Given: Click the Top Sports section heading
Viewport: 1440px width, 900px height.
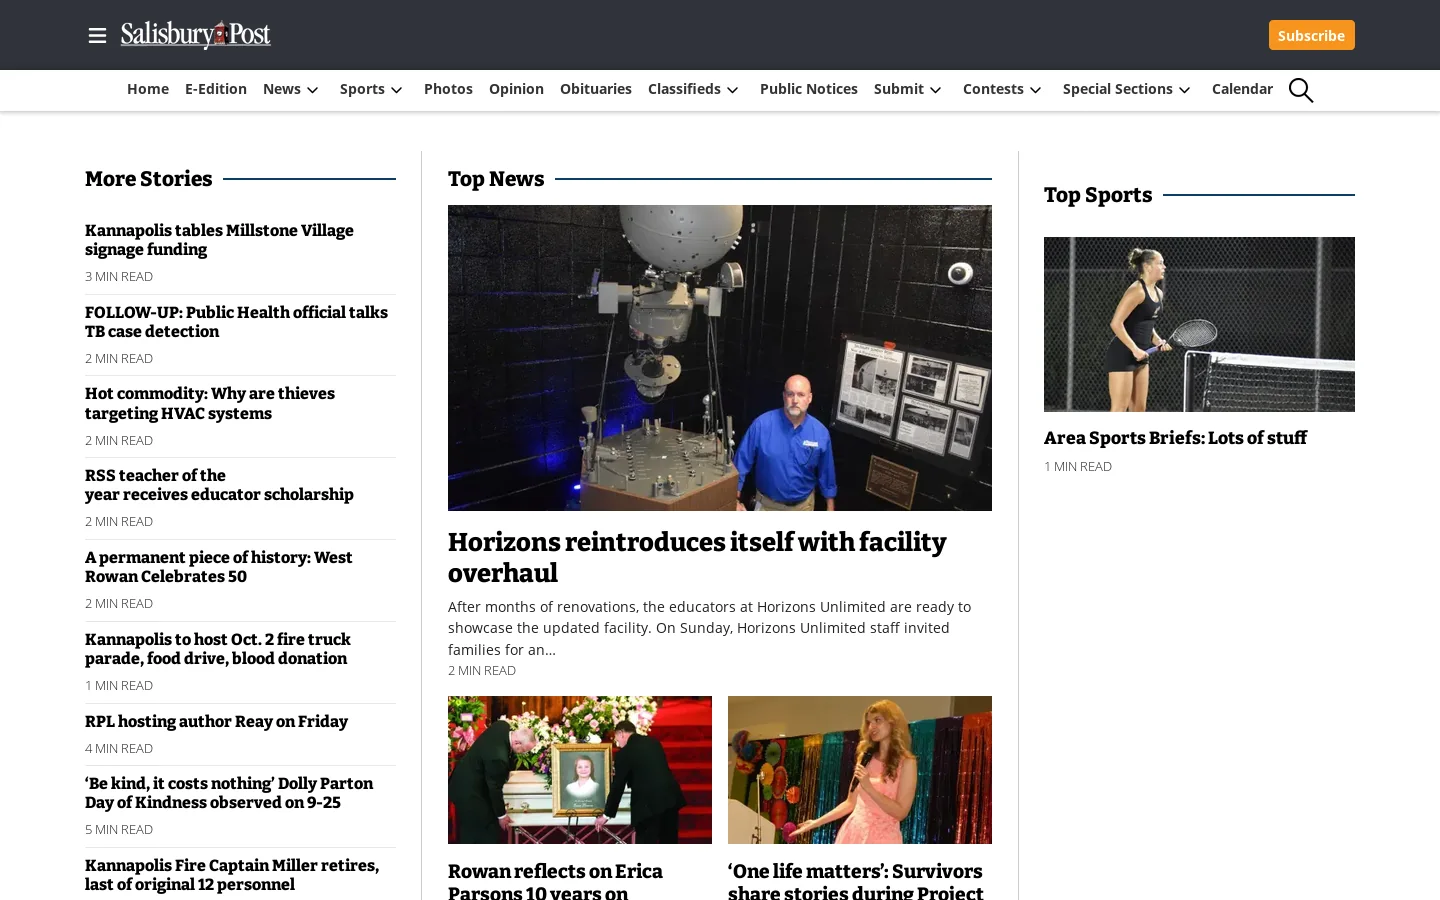Looking at the screenshot, I should point(1098,195).
